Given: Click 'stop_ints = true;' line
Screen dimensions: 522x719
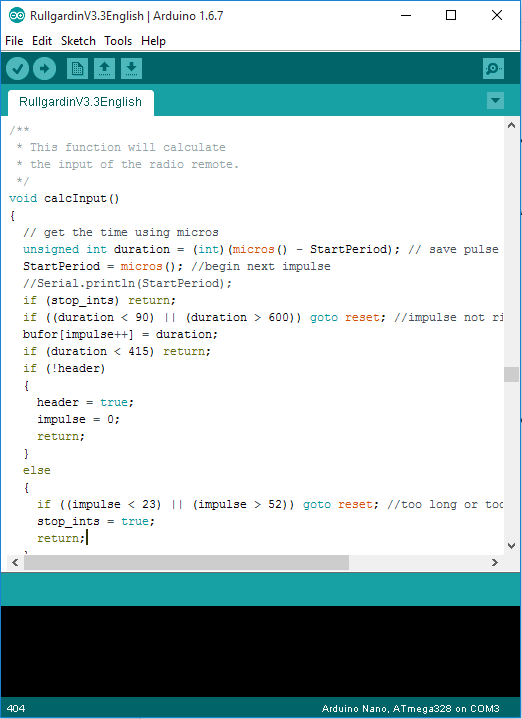Looking at the screenshot, I should (x=96, y=521).
